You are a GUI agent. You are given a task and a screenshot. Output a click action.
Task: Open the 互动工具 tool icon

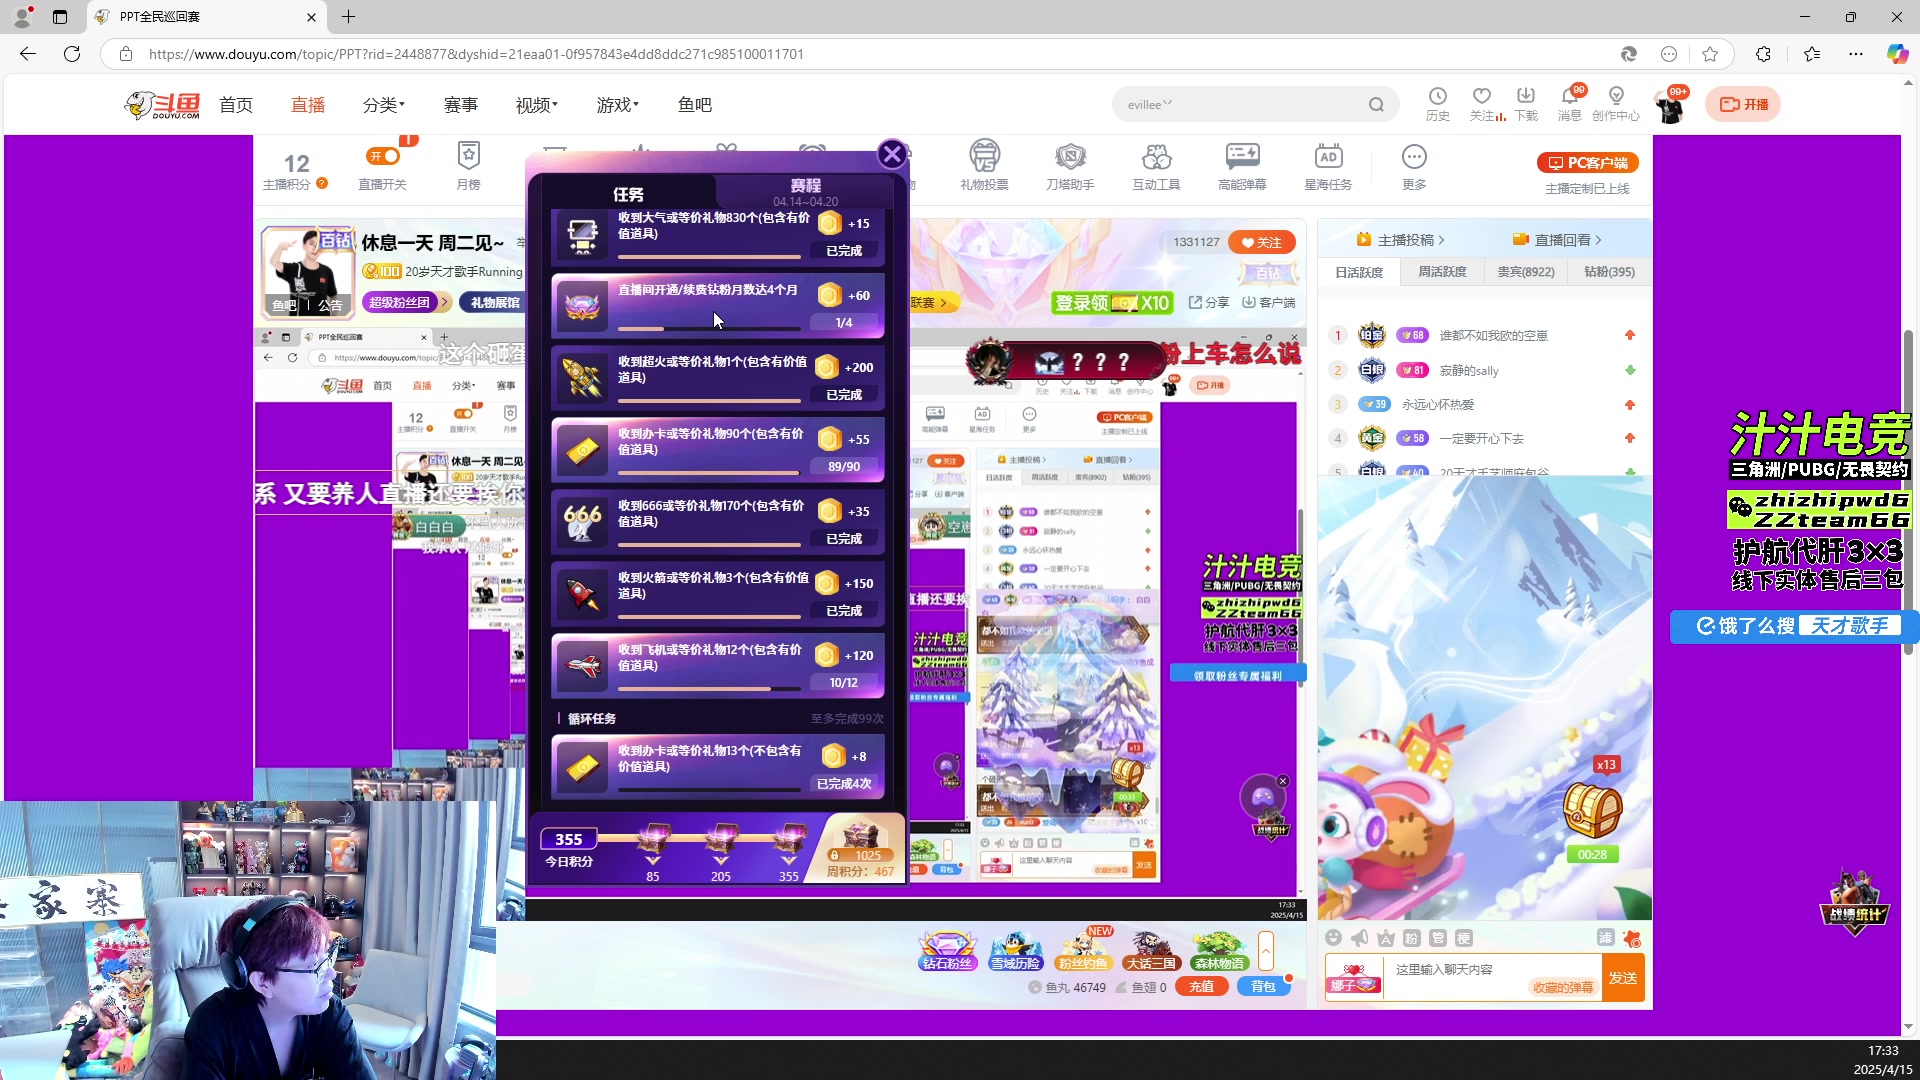[x=1156, y=166]
